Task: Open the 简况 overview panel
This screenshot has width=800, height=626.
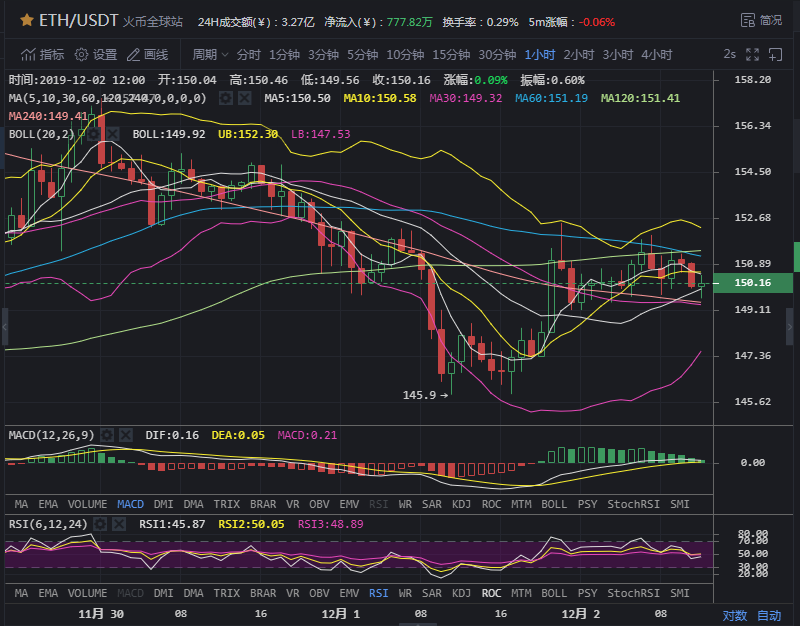Action: (761, 20)
